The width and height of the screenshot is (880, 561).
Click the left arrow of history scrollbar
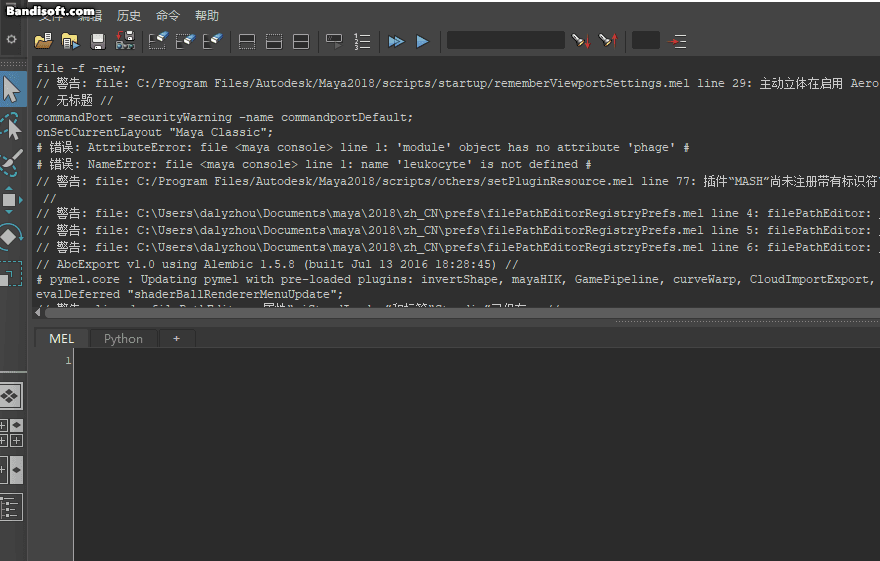coord(38,312)
